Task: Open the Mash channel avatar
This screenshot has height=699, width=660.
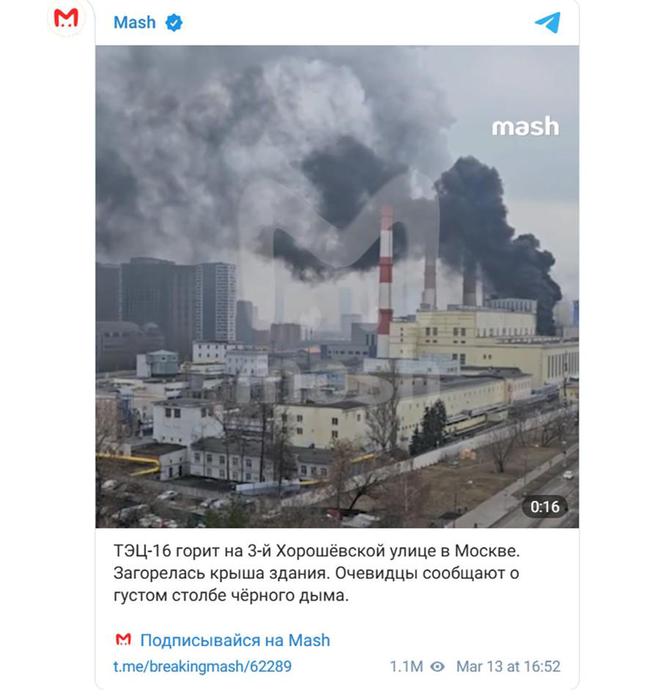Action: [x=66, y=19]
